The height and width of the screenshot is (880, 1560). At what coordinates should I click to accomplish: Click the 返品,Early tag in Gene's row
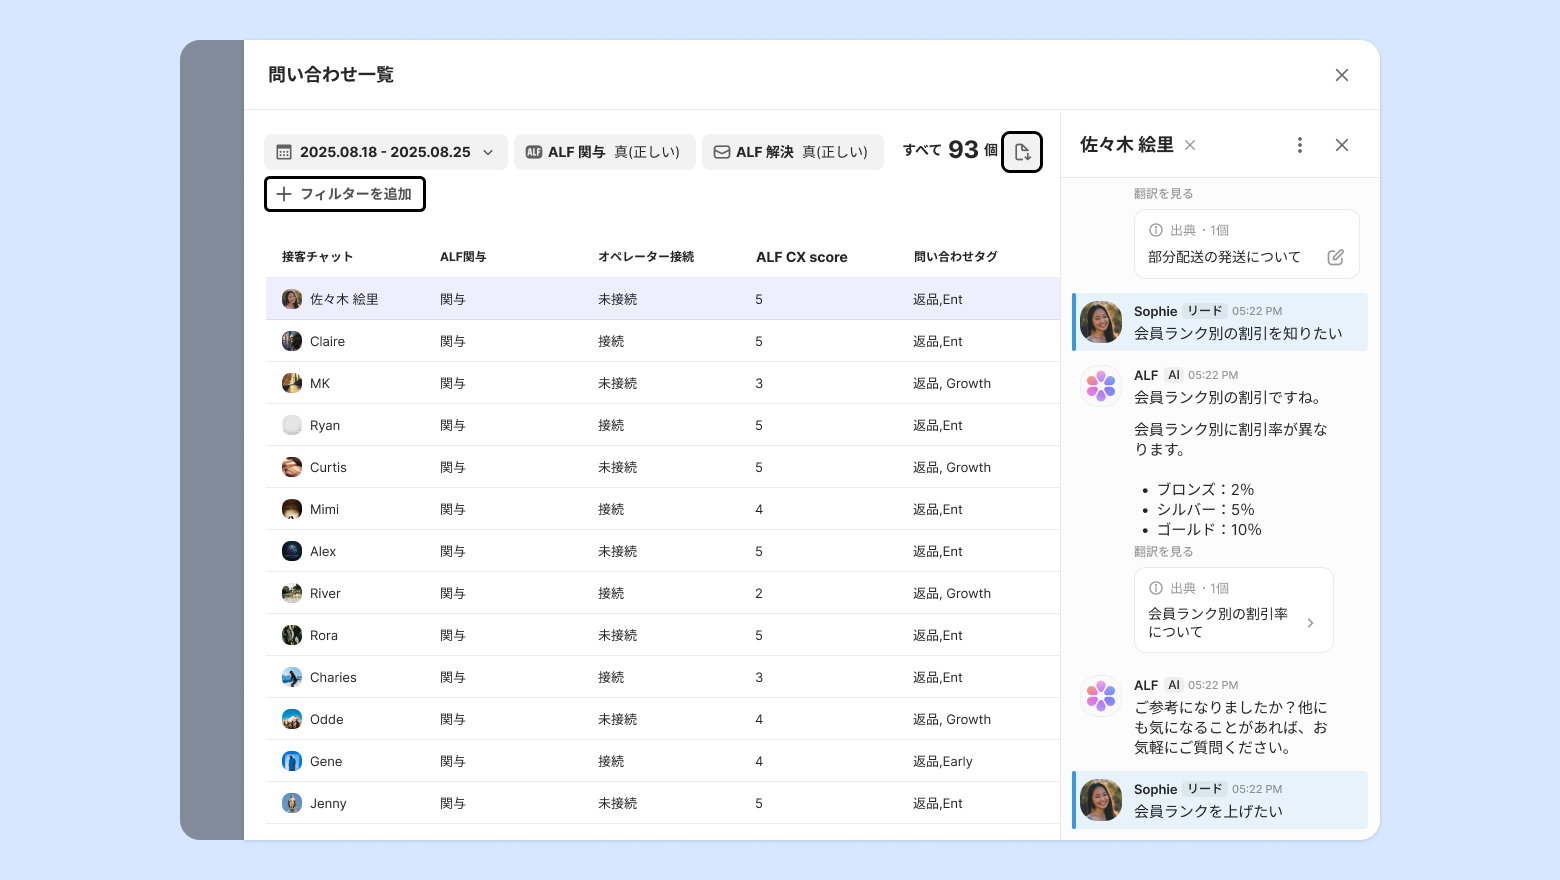pos(943,761)
